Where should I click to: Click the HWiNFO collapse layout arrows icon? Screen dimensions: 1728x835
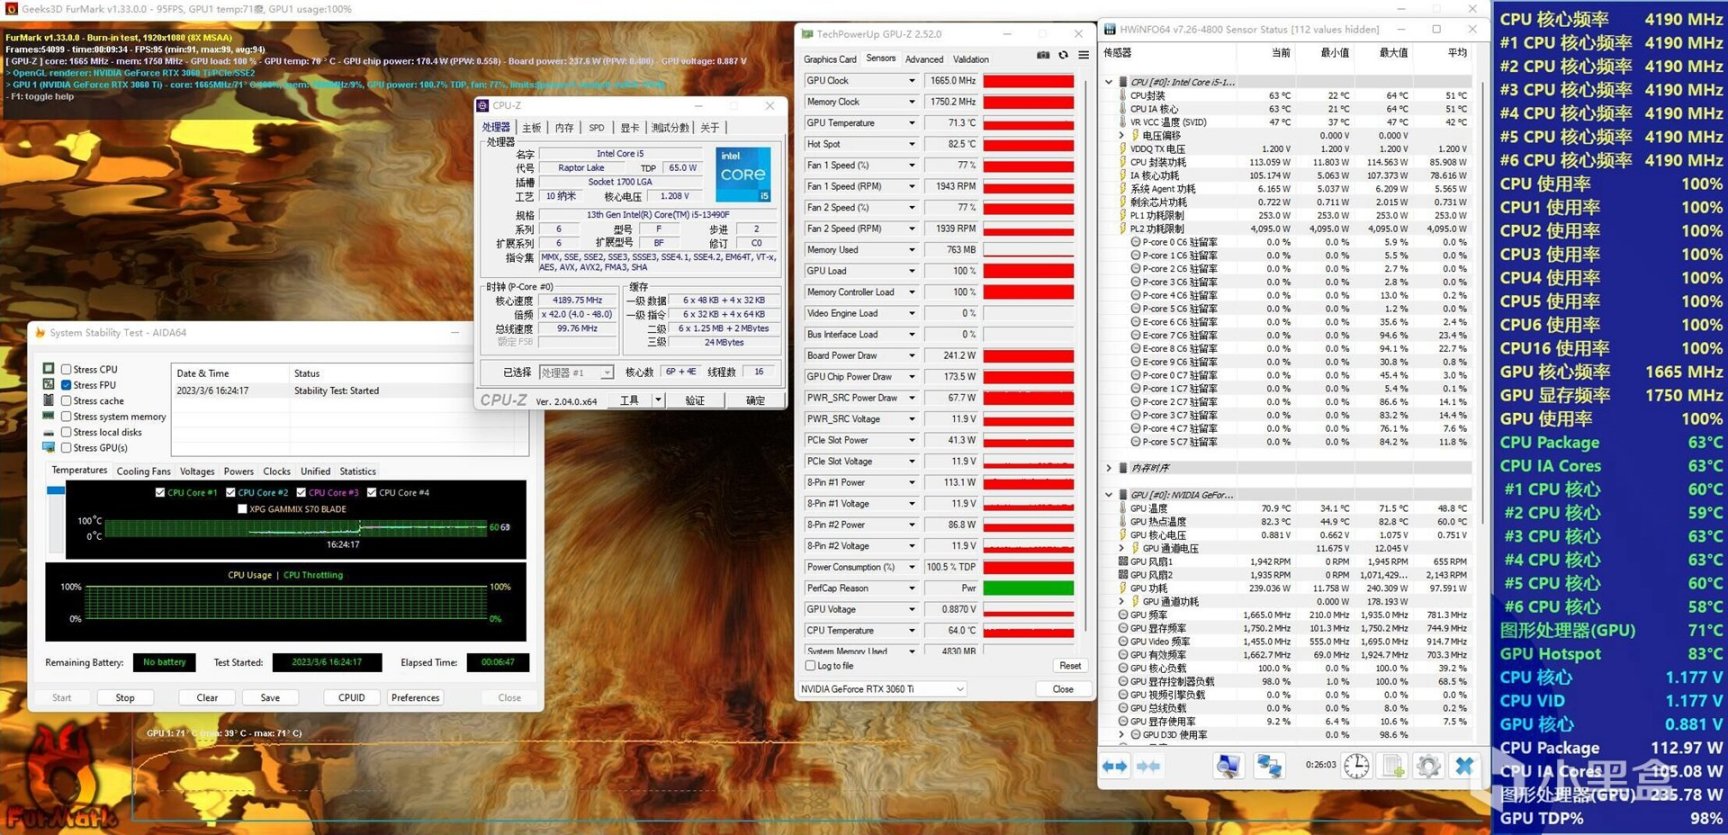coord(1149,766)
